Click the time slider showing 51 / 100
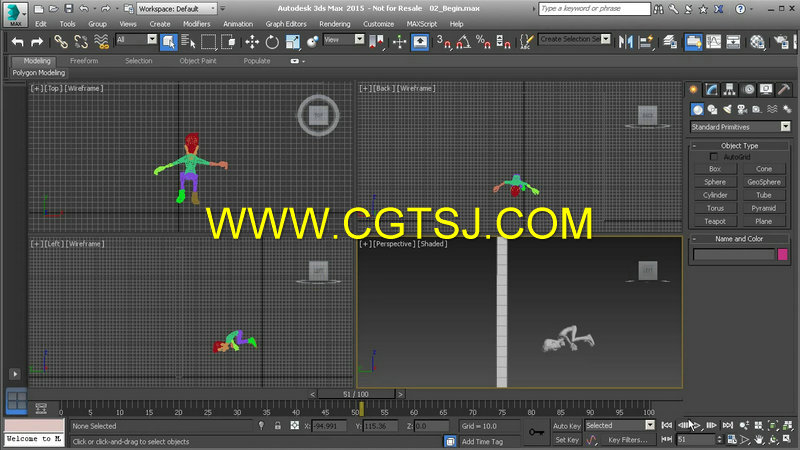Screen dimensions: 800x450 tap(356, 394)
